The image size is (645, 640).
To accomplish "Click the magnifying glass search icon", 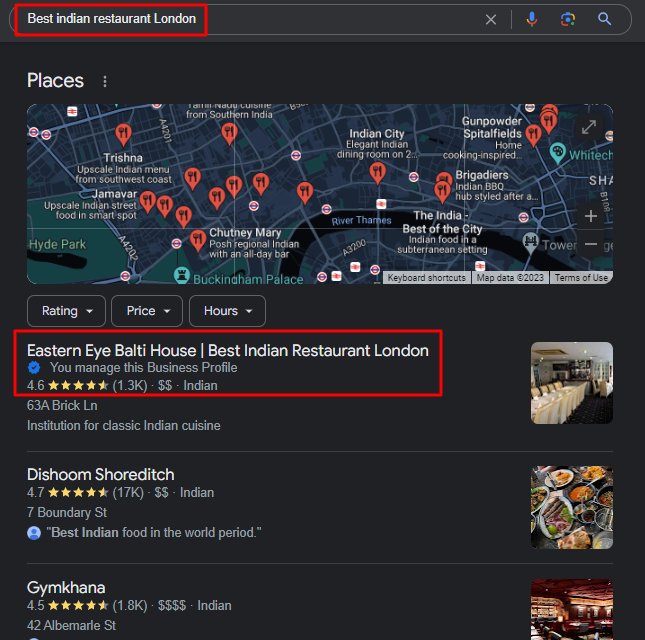I will (604, 19).
